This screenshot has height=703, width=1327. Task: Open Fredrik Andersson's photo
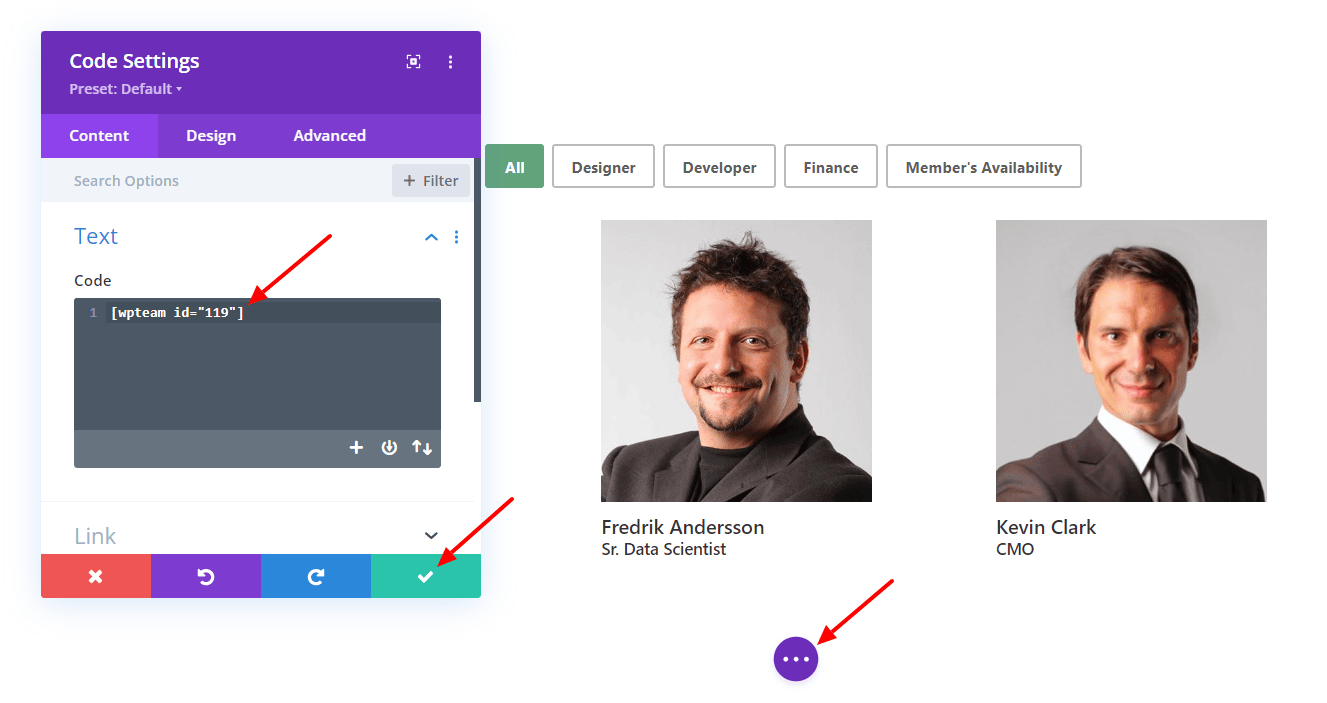pos(736,361)
